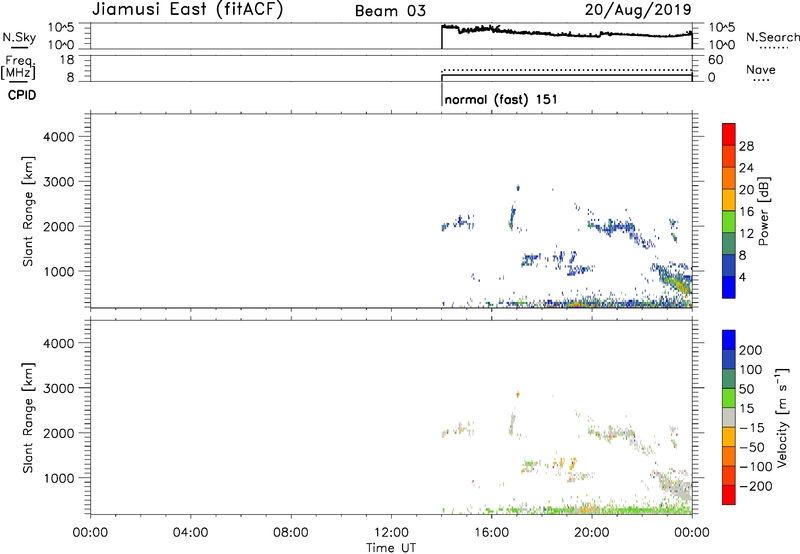Image resolution: width=800 pixels, height=554 pixels.
Task: Click the '4000' tick on the Power panel
Action: pyautogui.click(x=59, y=137)
